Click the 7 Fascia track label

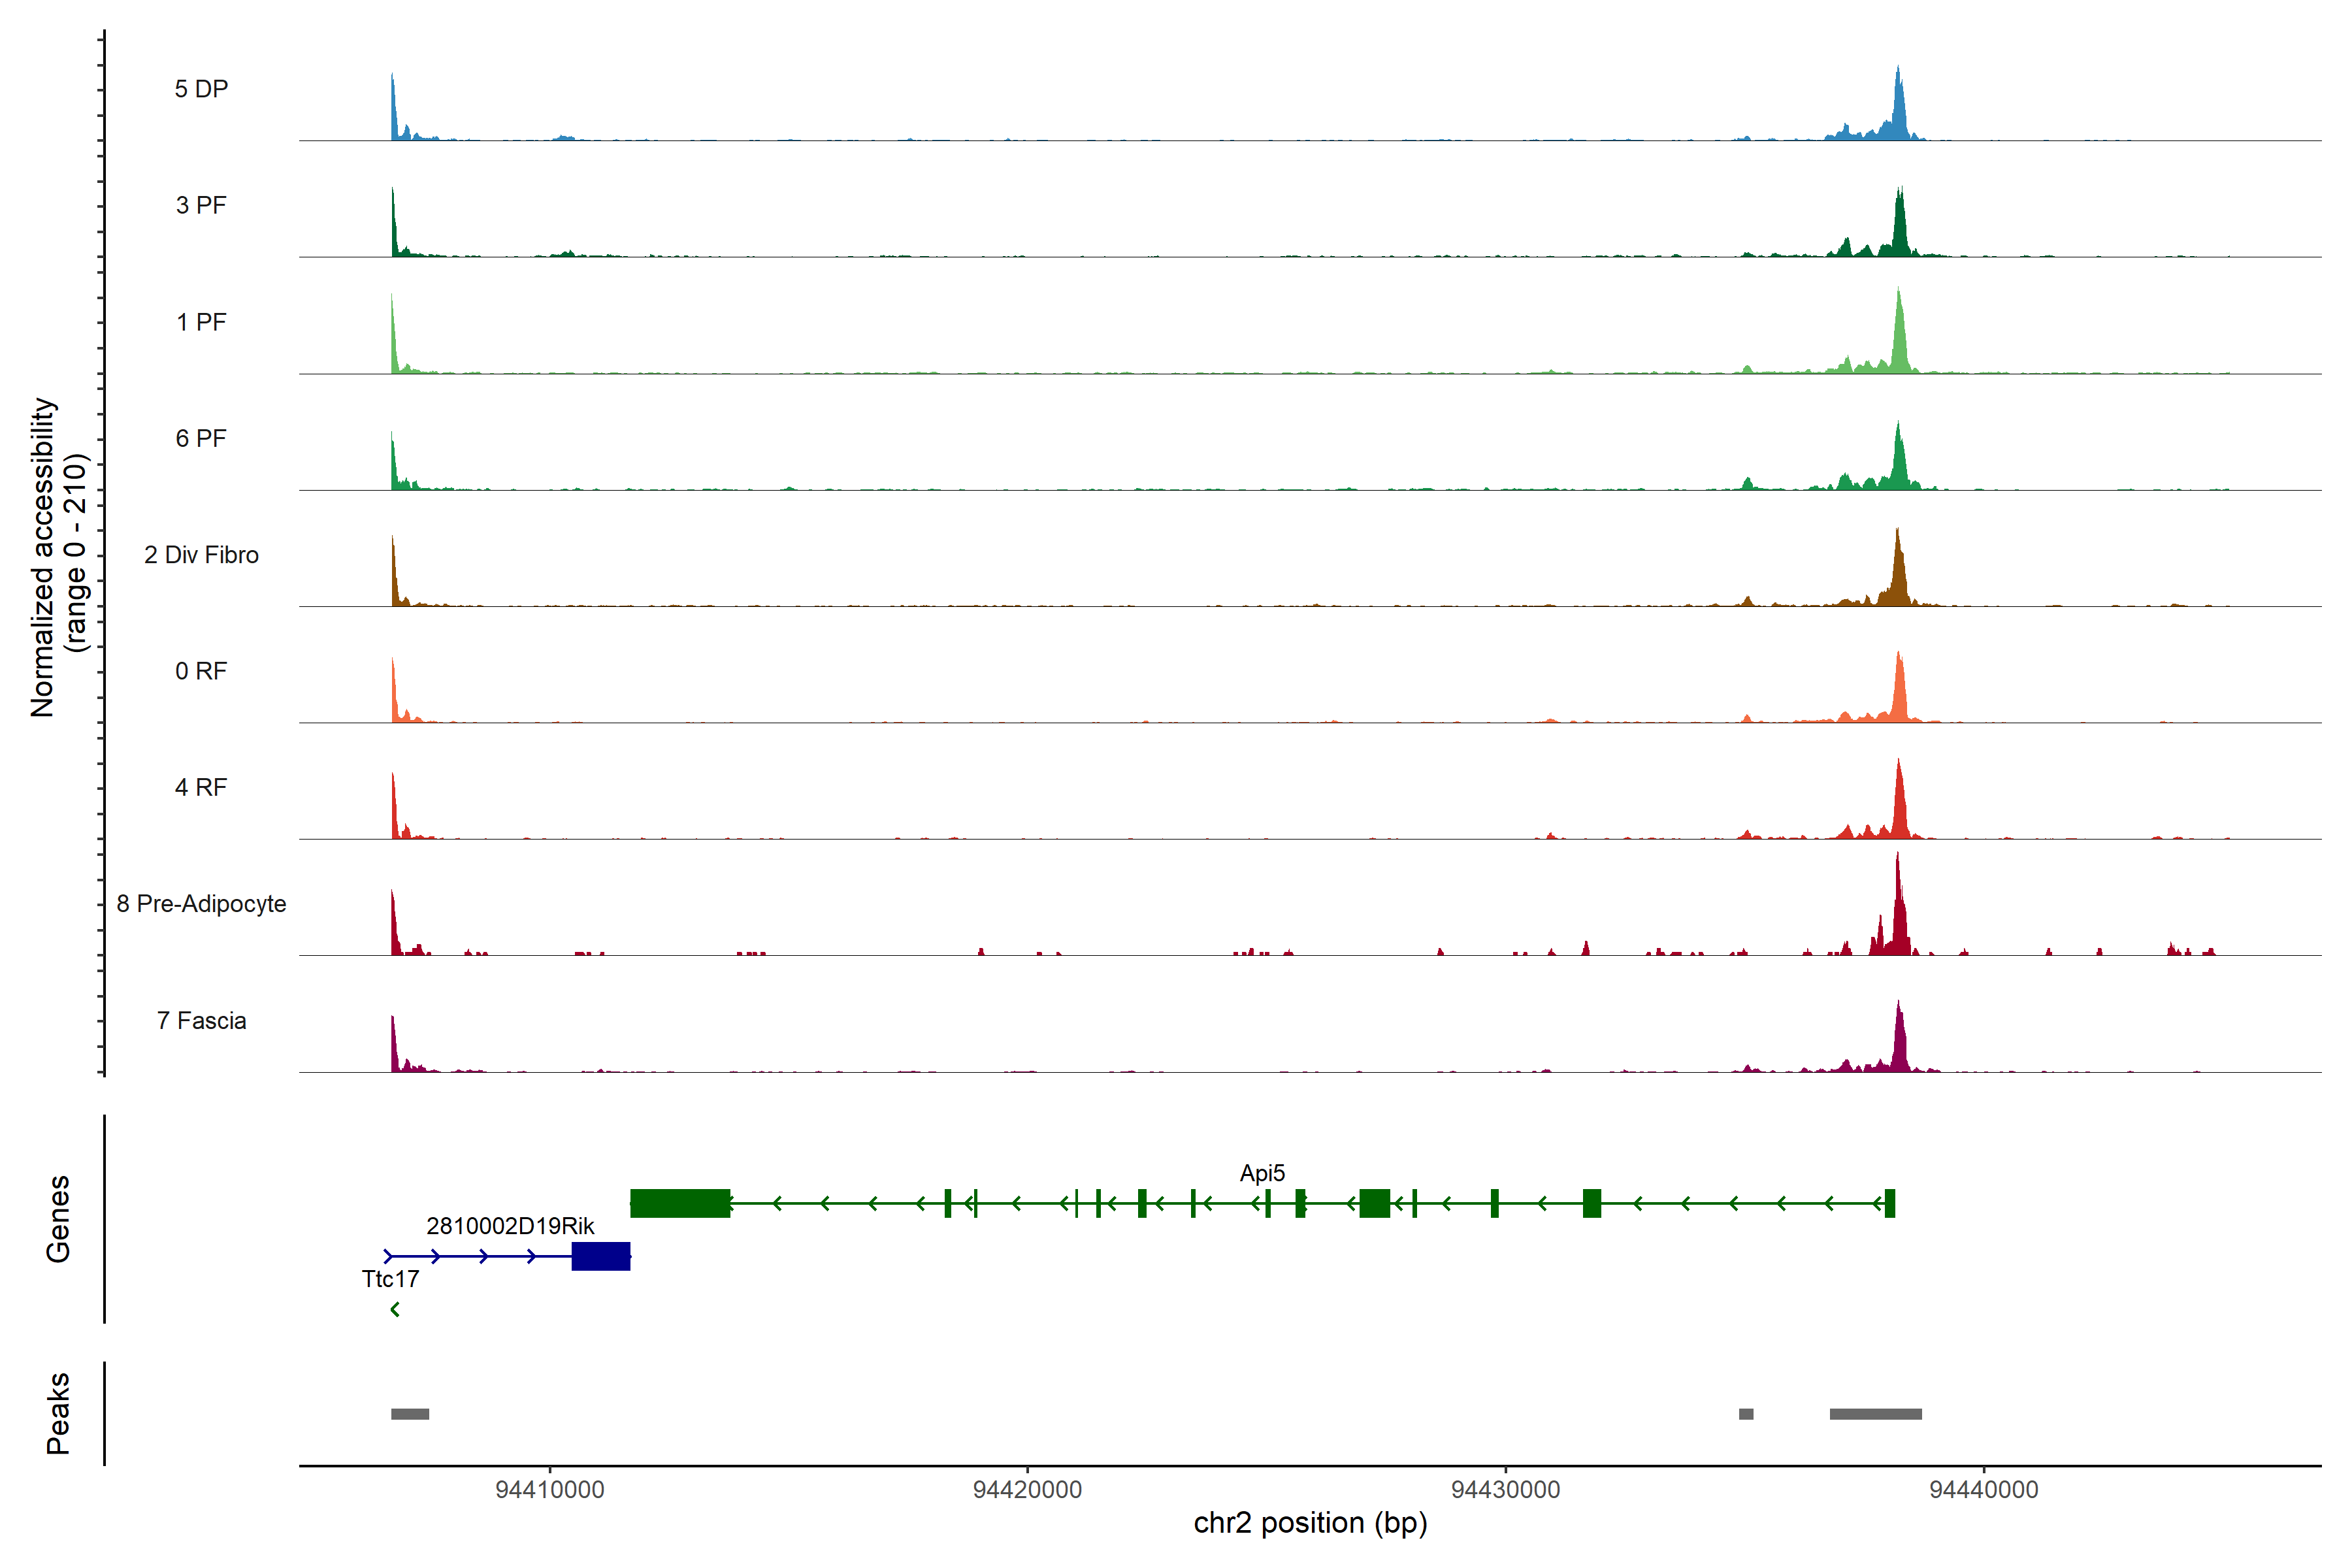pyautogui.click(x=201, y=1020)
